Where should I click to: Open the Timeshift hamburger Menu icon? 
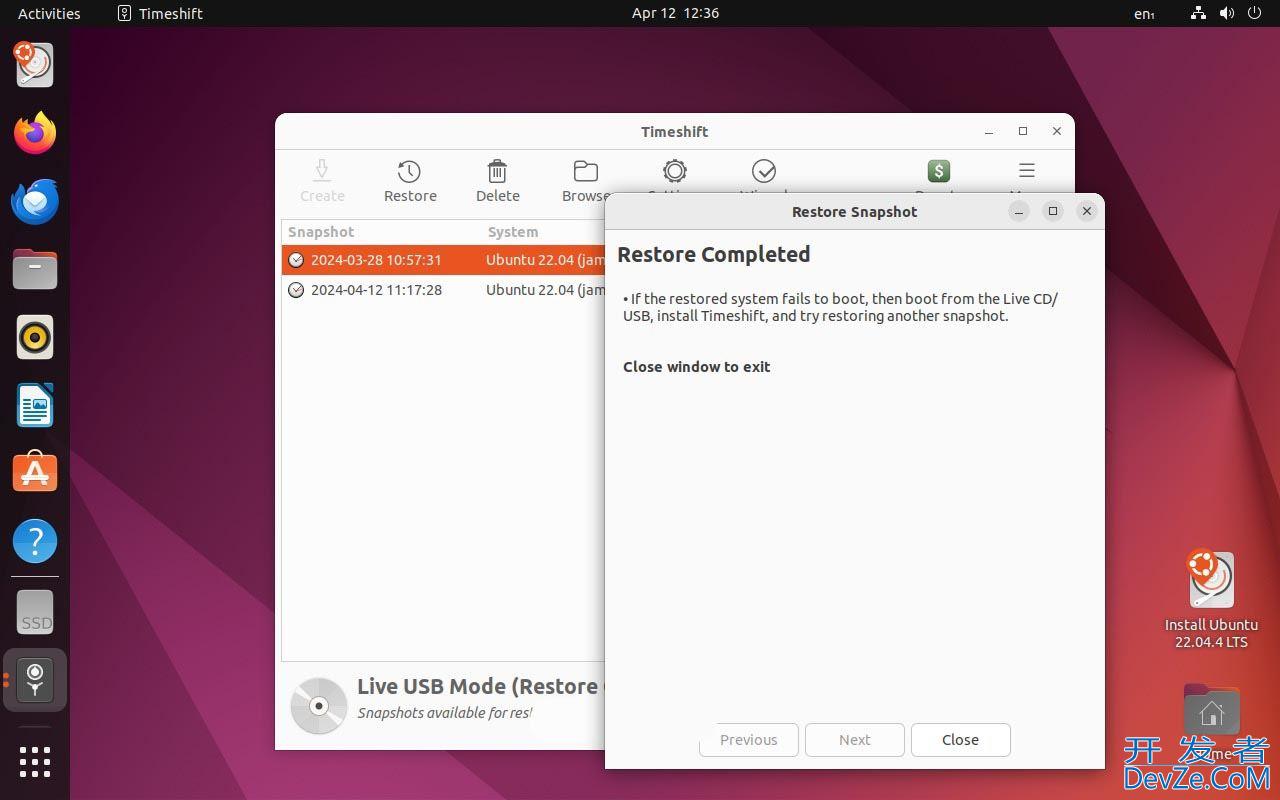coord(1027,170)
